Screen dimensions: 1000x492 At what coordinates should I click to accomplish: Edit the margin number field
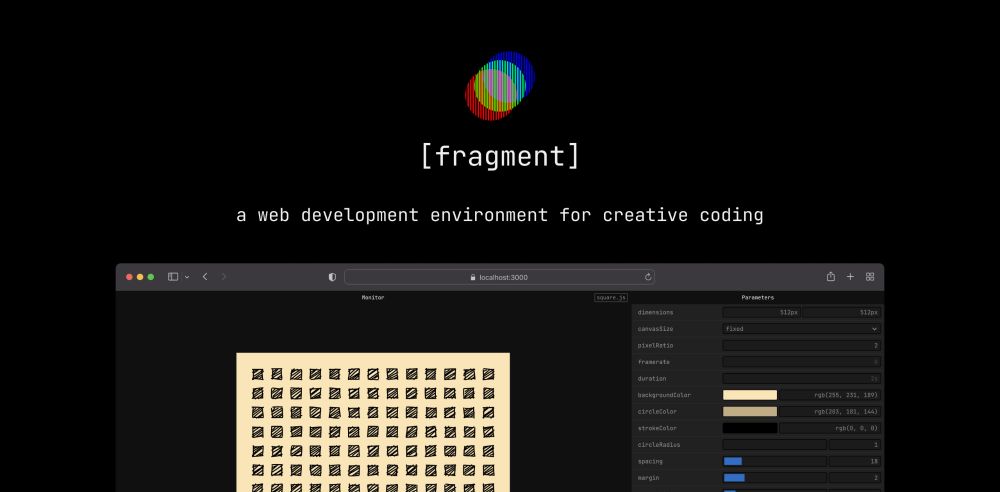pos(855,478)
